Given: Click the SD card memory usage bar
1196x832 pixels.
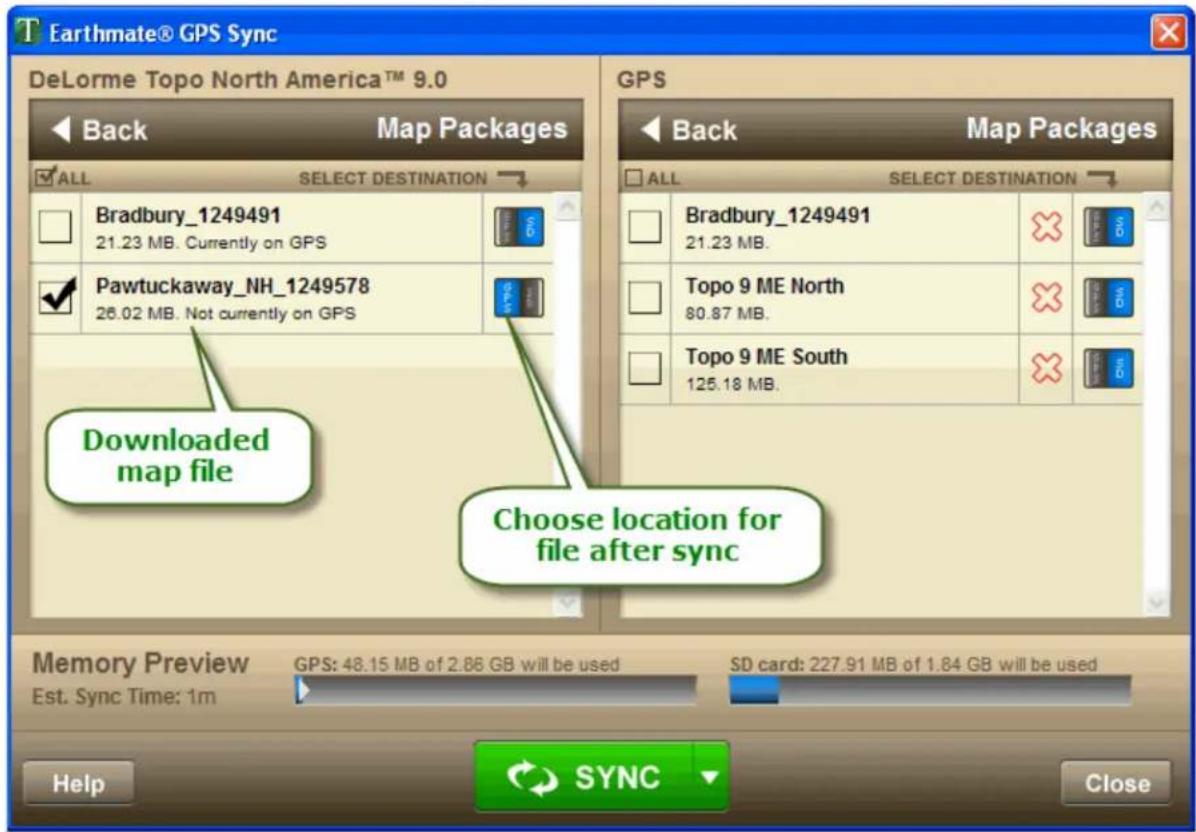Looking at the screenshot, I should [931, 690].
